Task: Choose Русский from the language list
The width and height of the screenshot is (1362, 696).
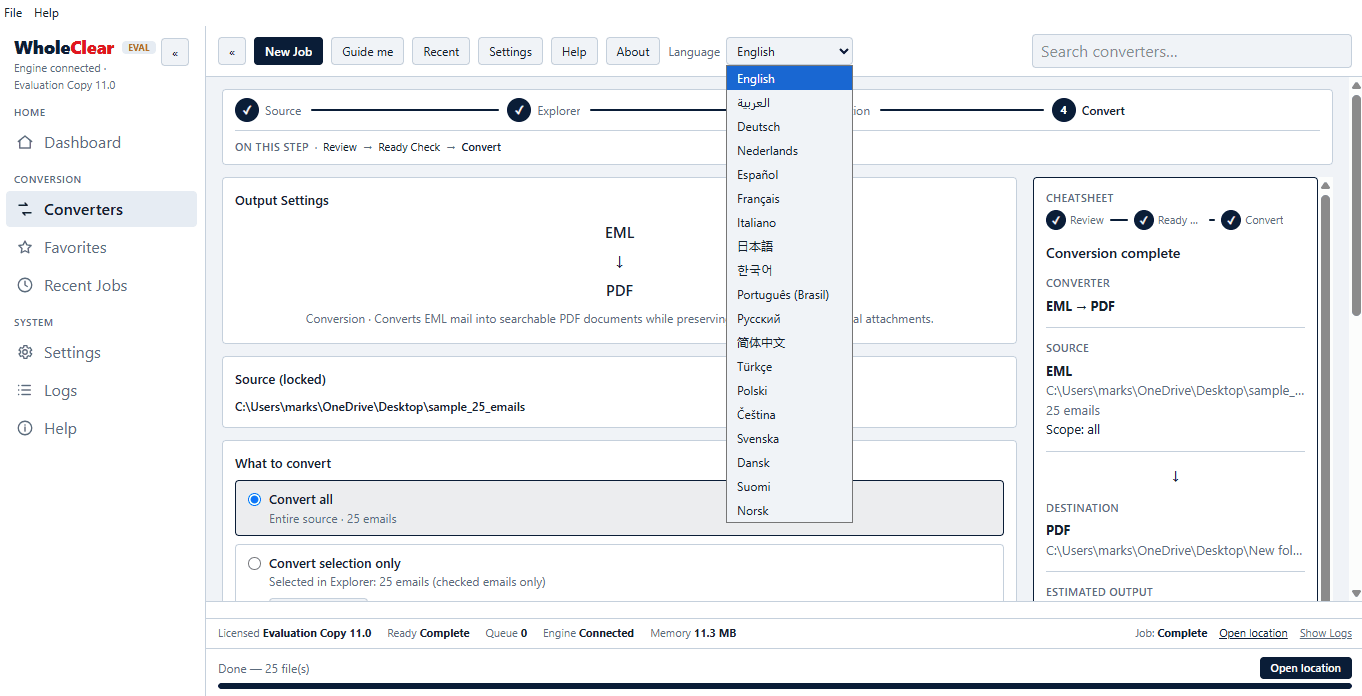Action: [x=789, y=319]
